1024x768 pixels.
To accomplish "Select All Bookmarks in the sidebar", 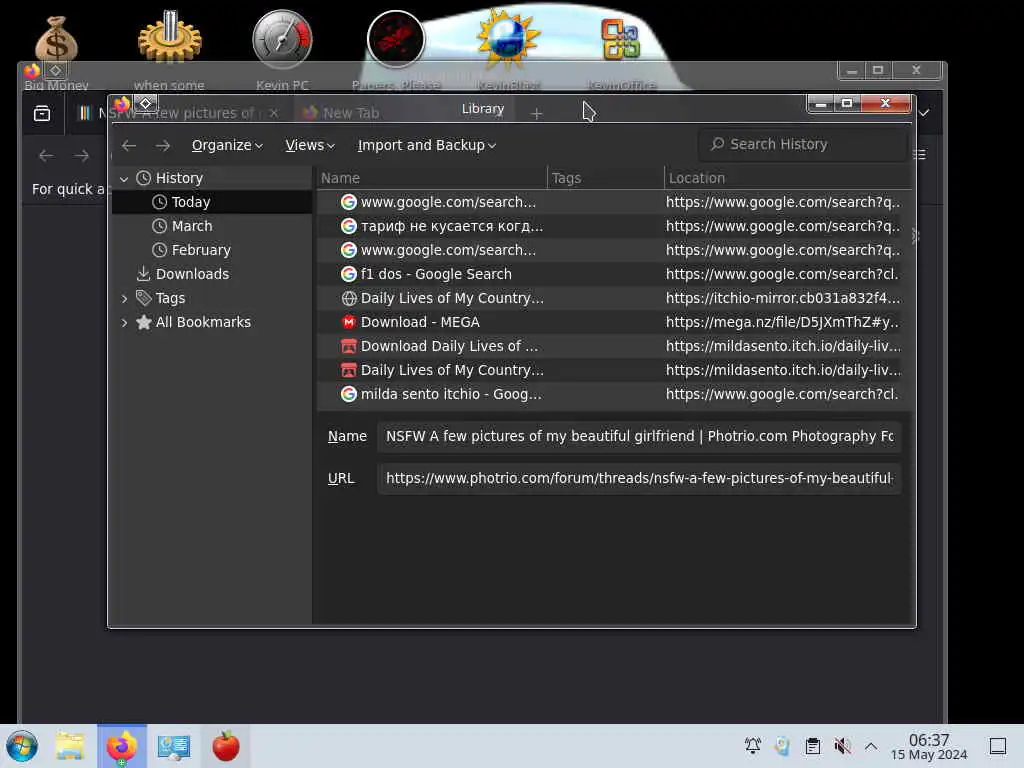I will (203, 323).
